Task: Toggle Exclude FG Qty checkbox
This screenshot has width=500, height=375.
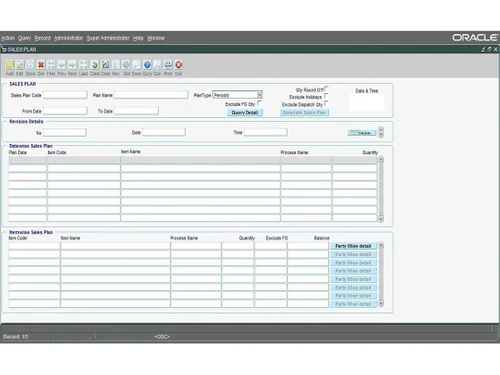Action: [x=259, y=103]
